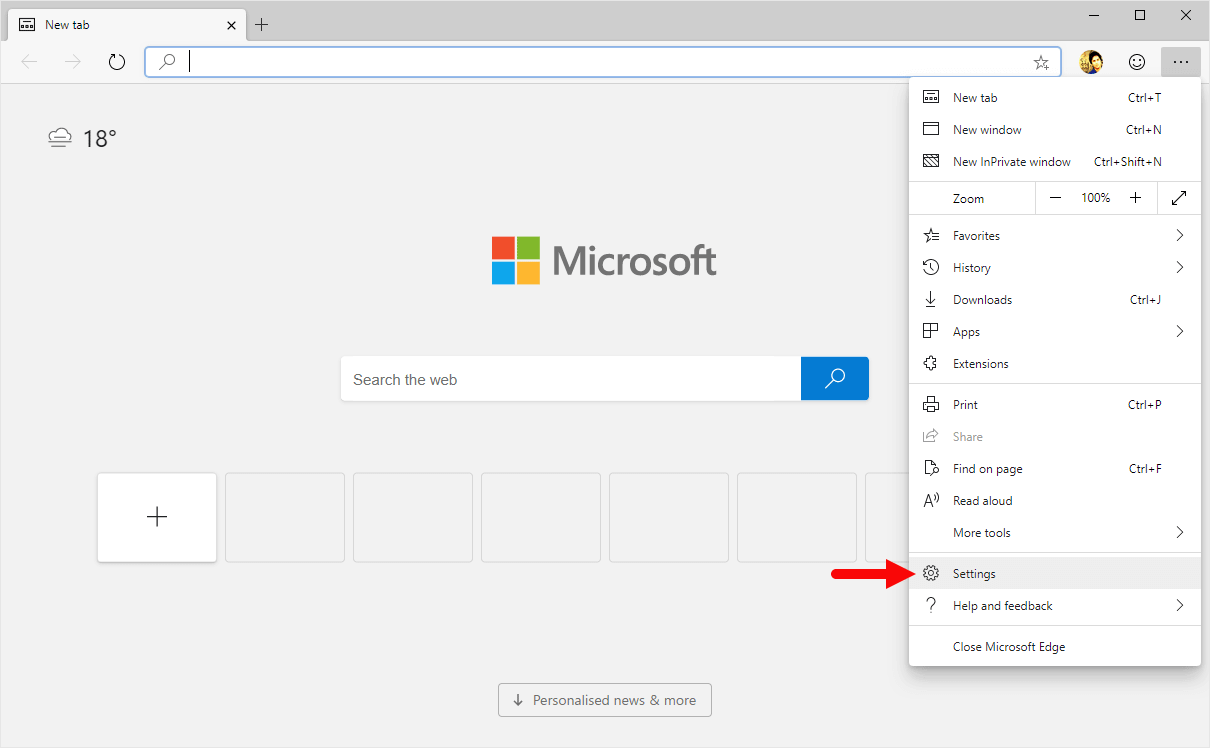Close the Edge window
The width and height of the screenshot is (1210, 748).
1186,15
